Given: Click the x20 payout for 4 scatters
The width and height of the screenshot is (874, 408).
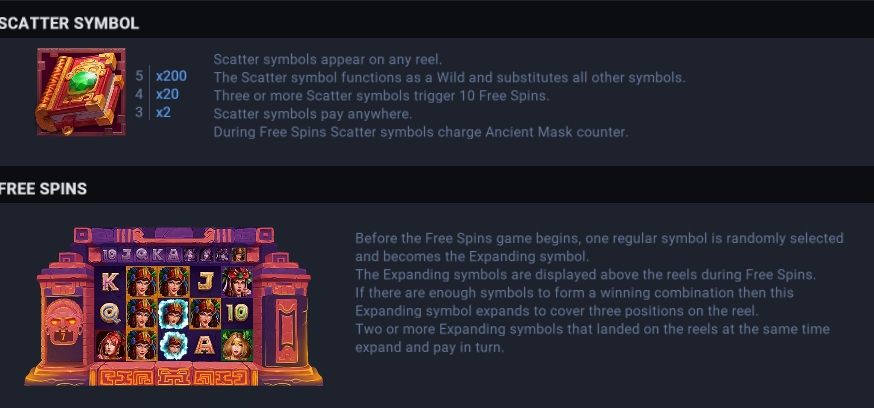Looking at the screenshot, I should [x=167, y=94].
